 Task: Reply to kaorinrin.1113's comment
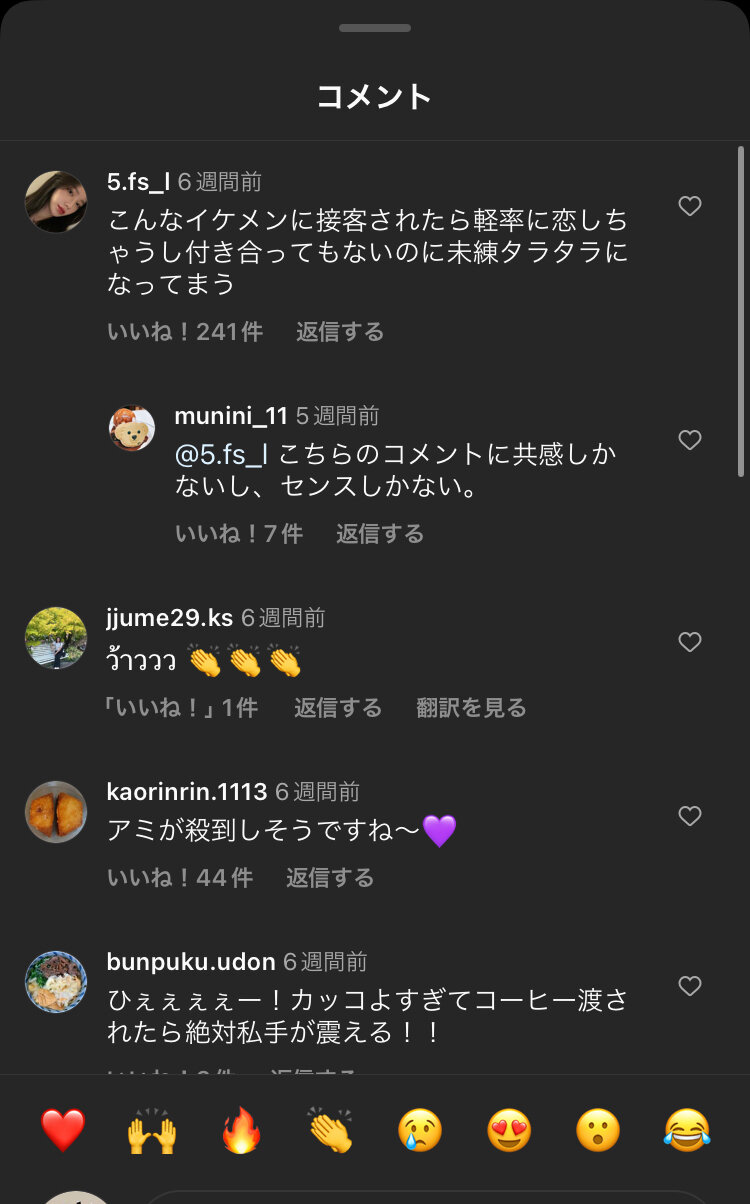330,878
